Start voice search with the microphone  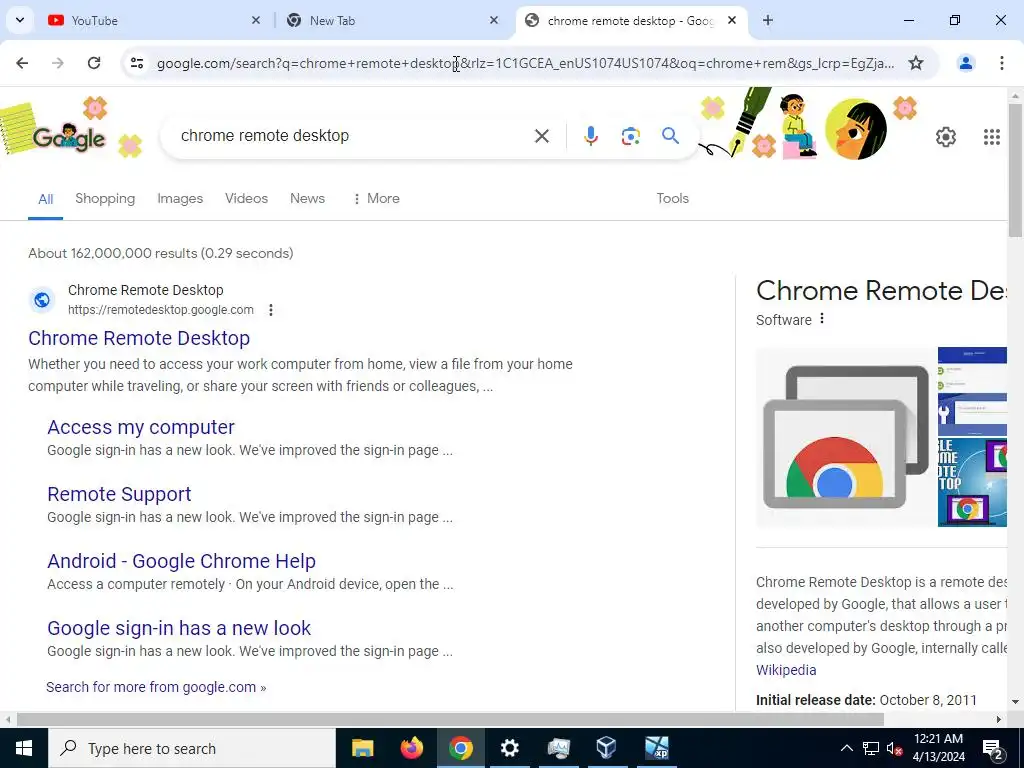pyautogui.click(x=590, y=136)
